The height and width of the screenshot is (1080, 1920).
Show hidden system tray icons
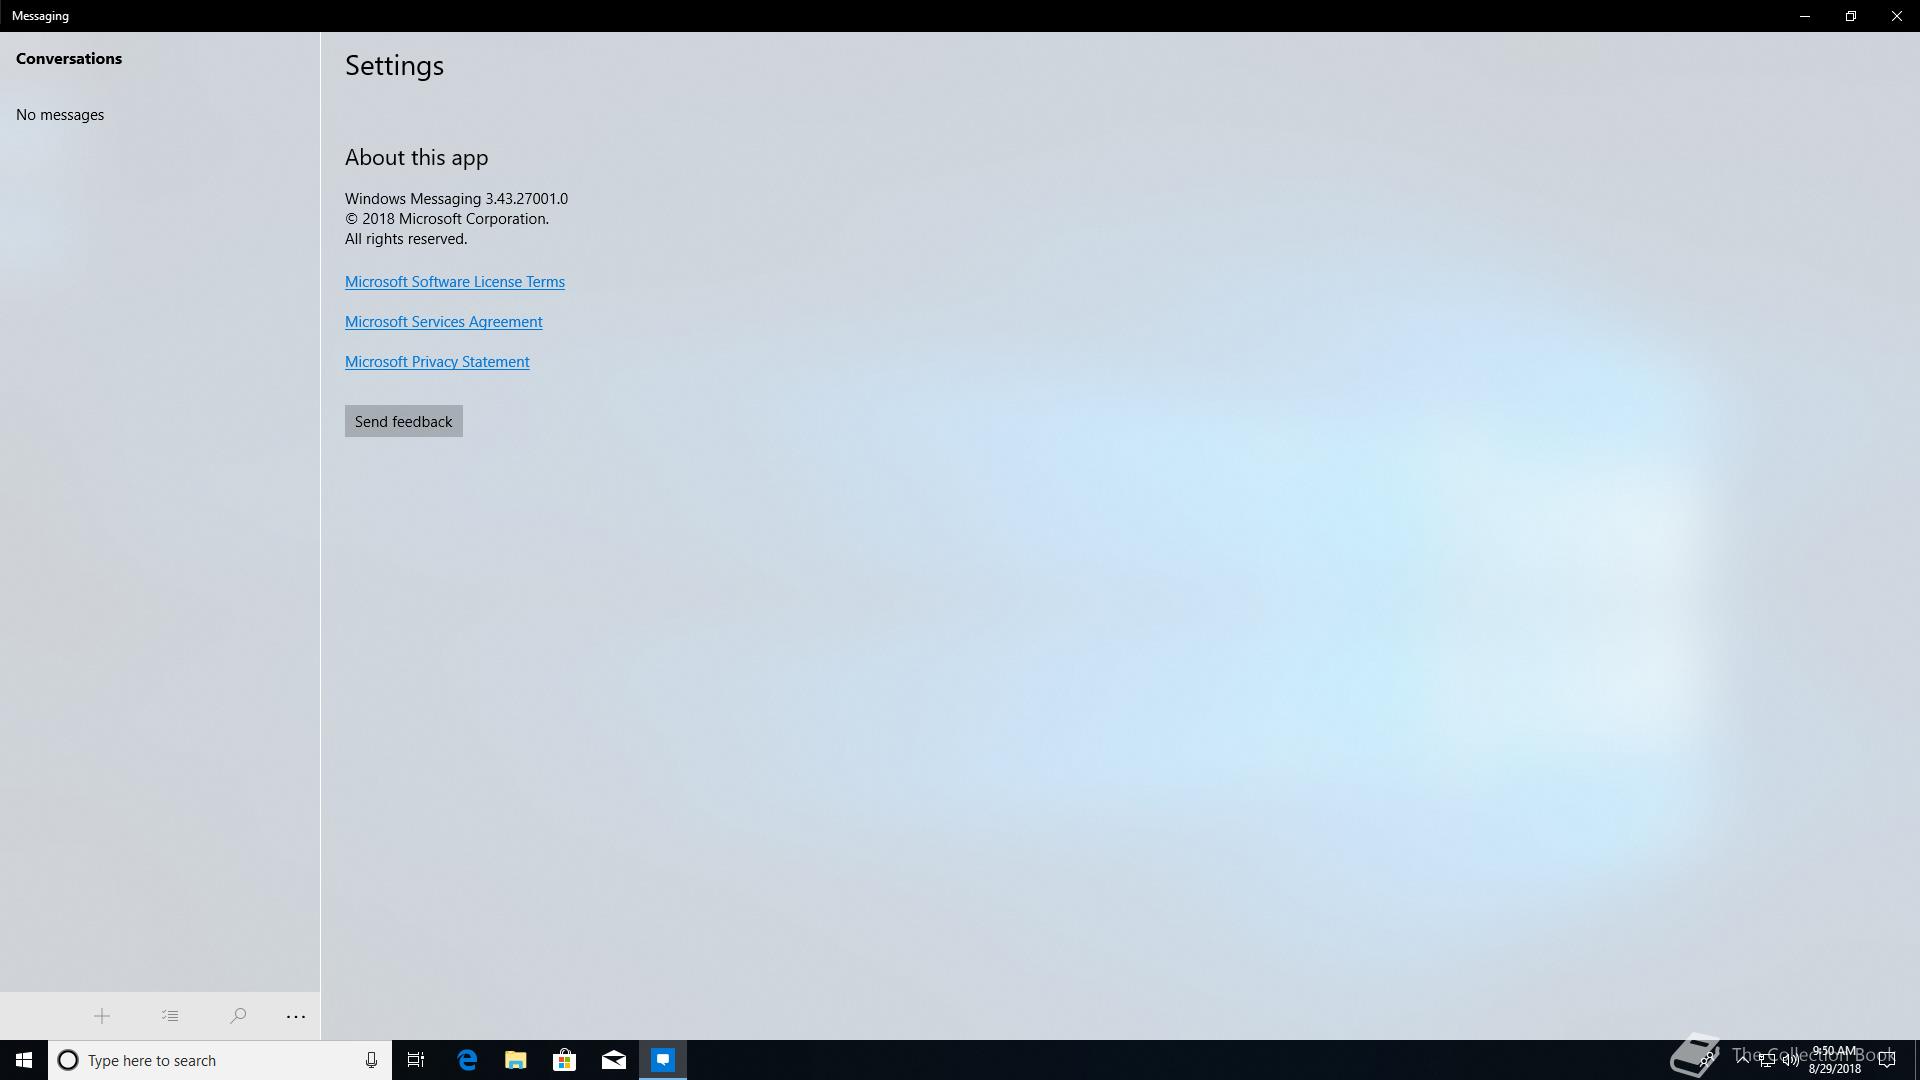pyautogui.click(x=1743, y=1059)
